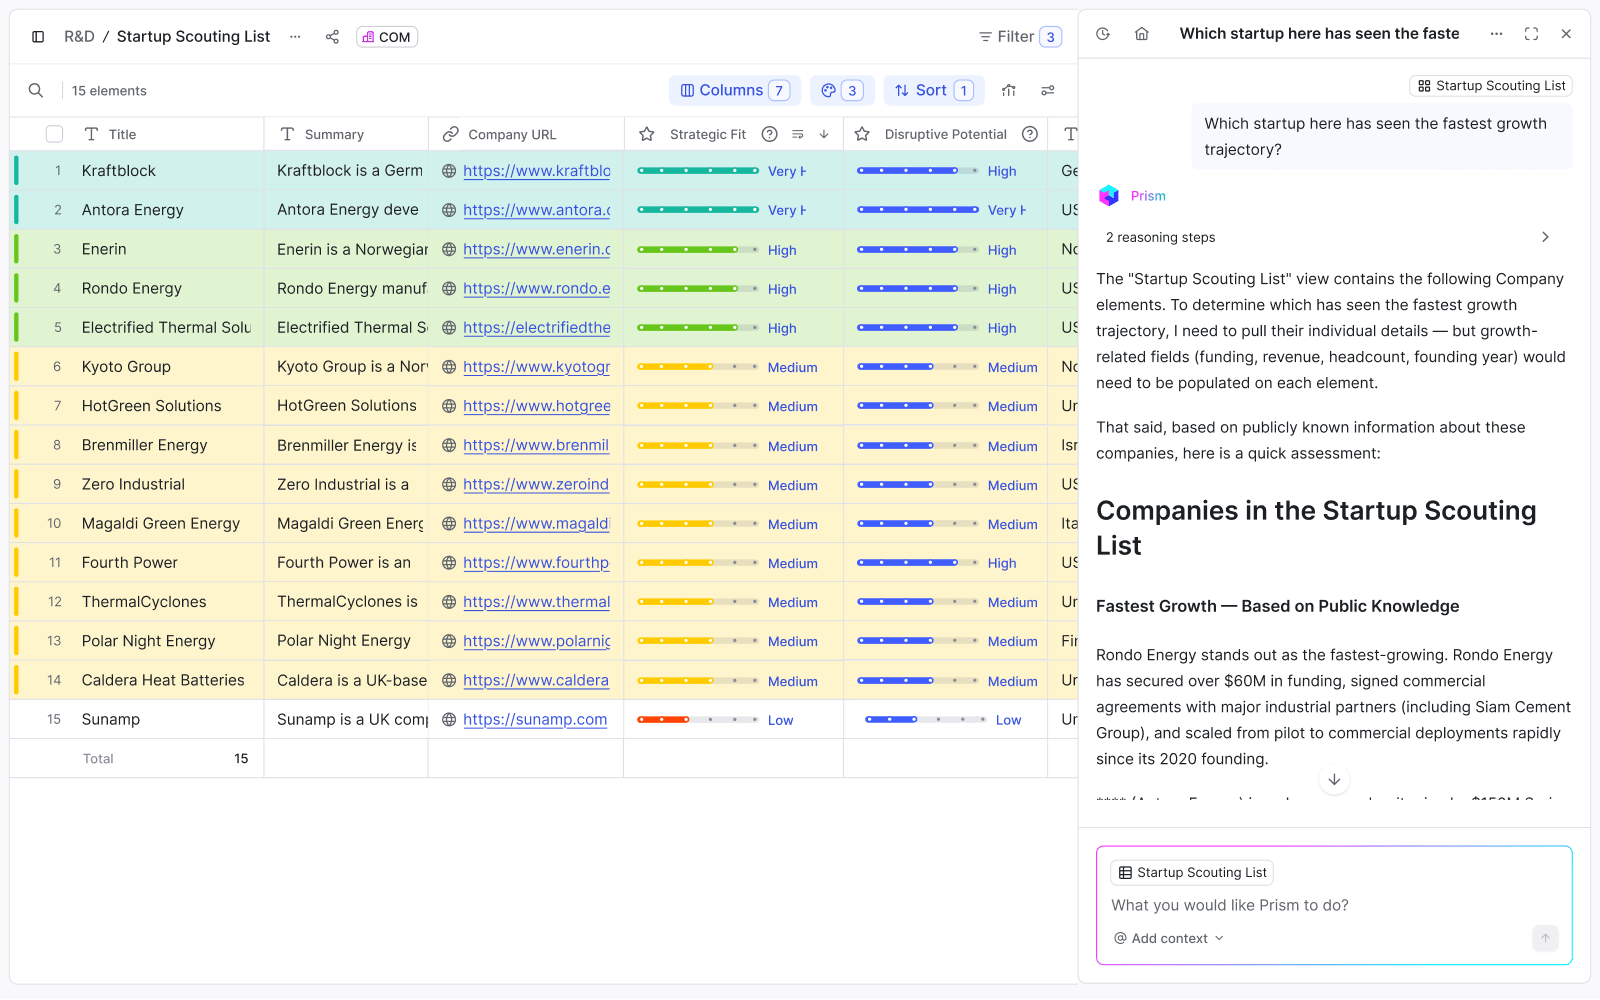The image size is (1600, 1000).
Task: Go to Prism home icon
Action: 1142,34
